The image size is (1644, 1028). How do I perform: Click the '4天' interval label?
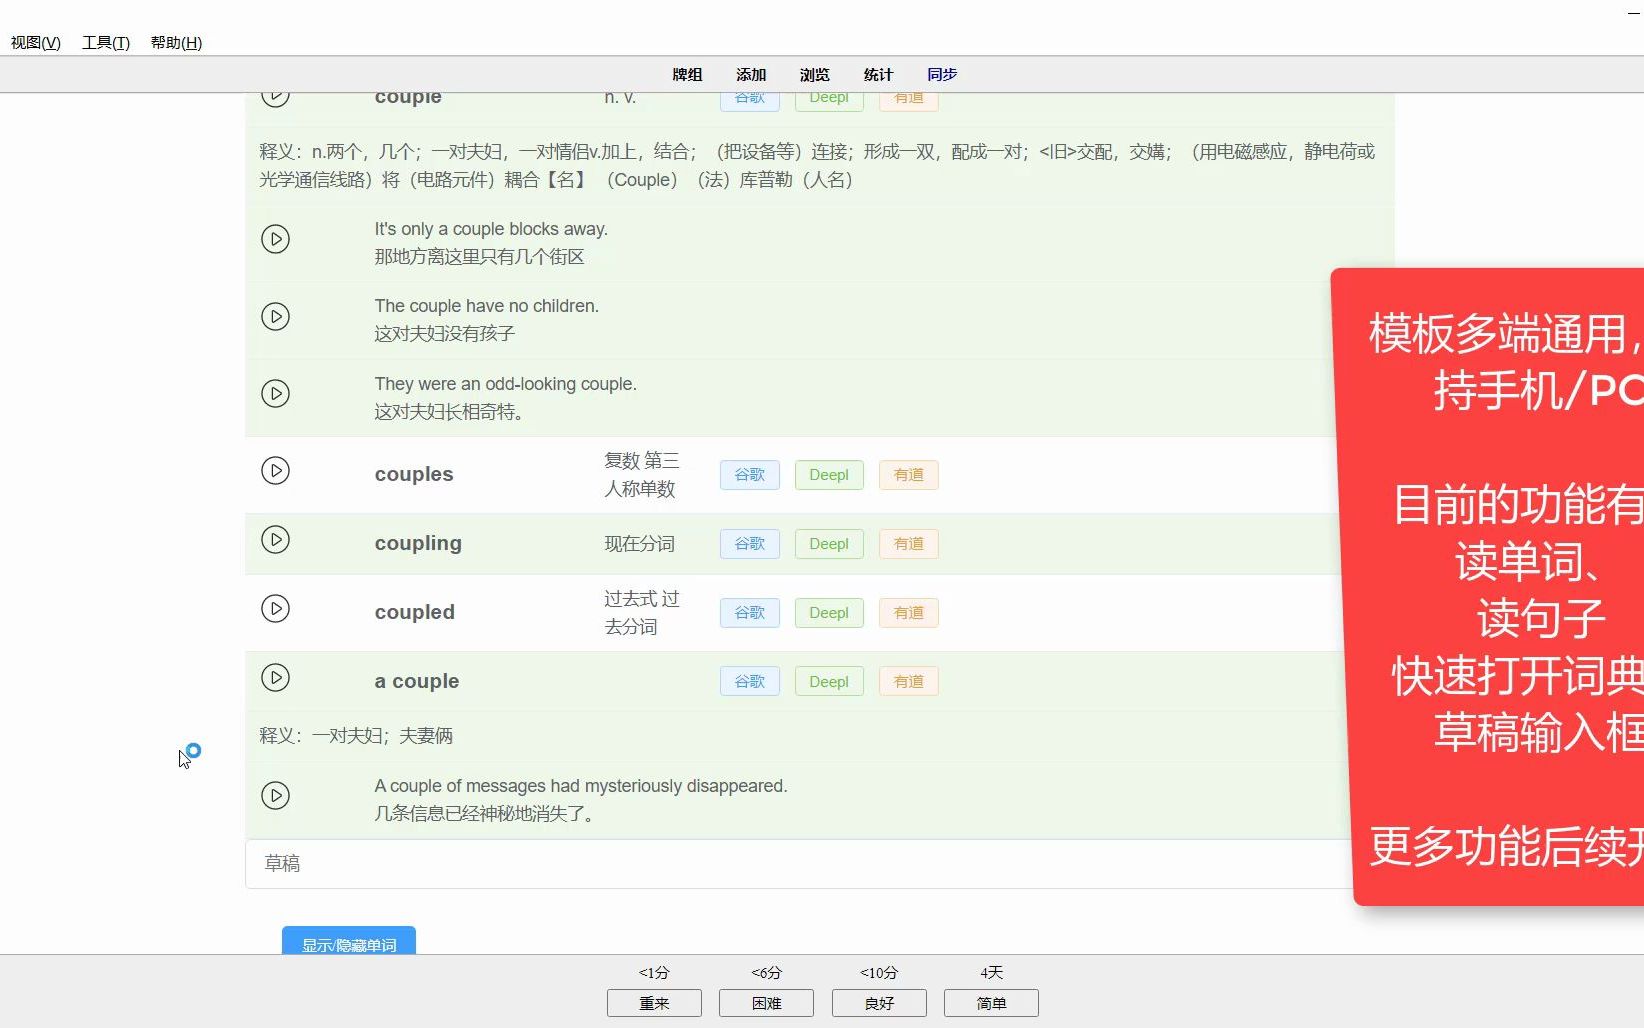click(991, 973)
